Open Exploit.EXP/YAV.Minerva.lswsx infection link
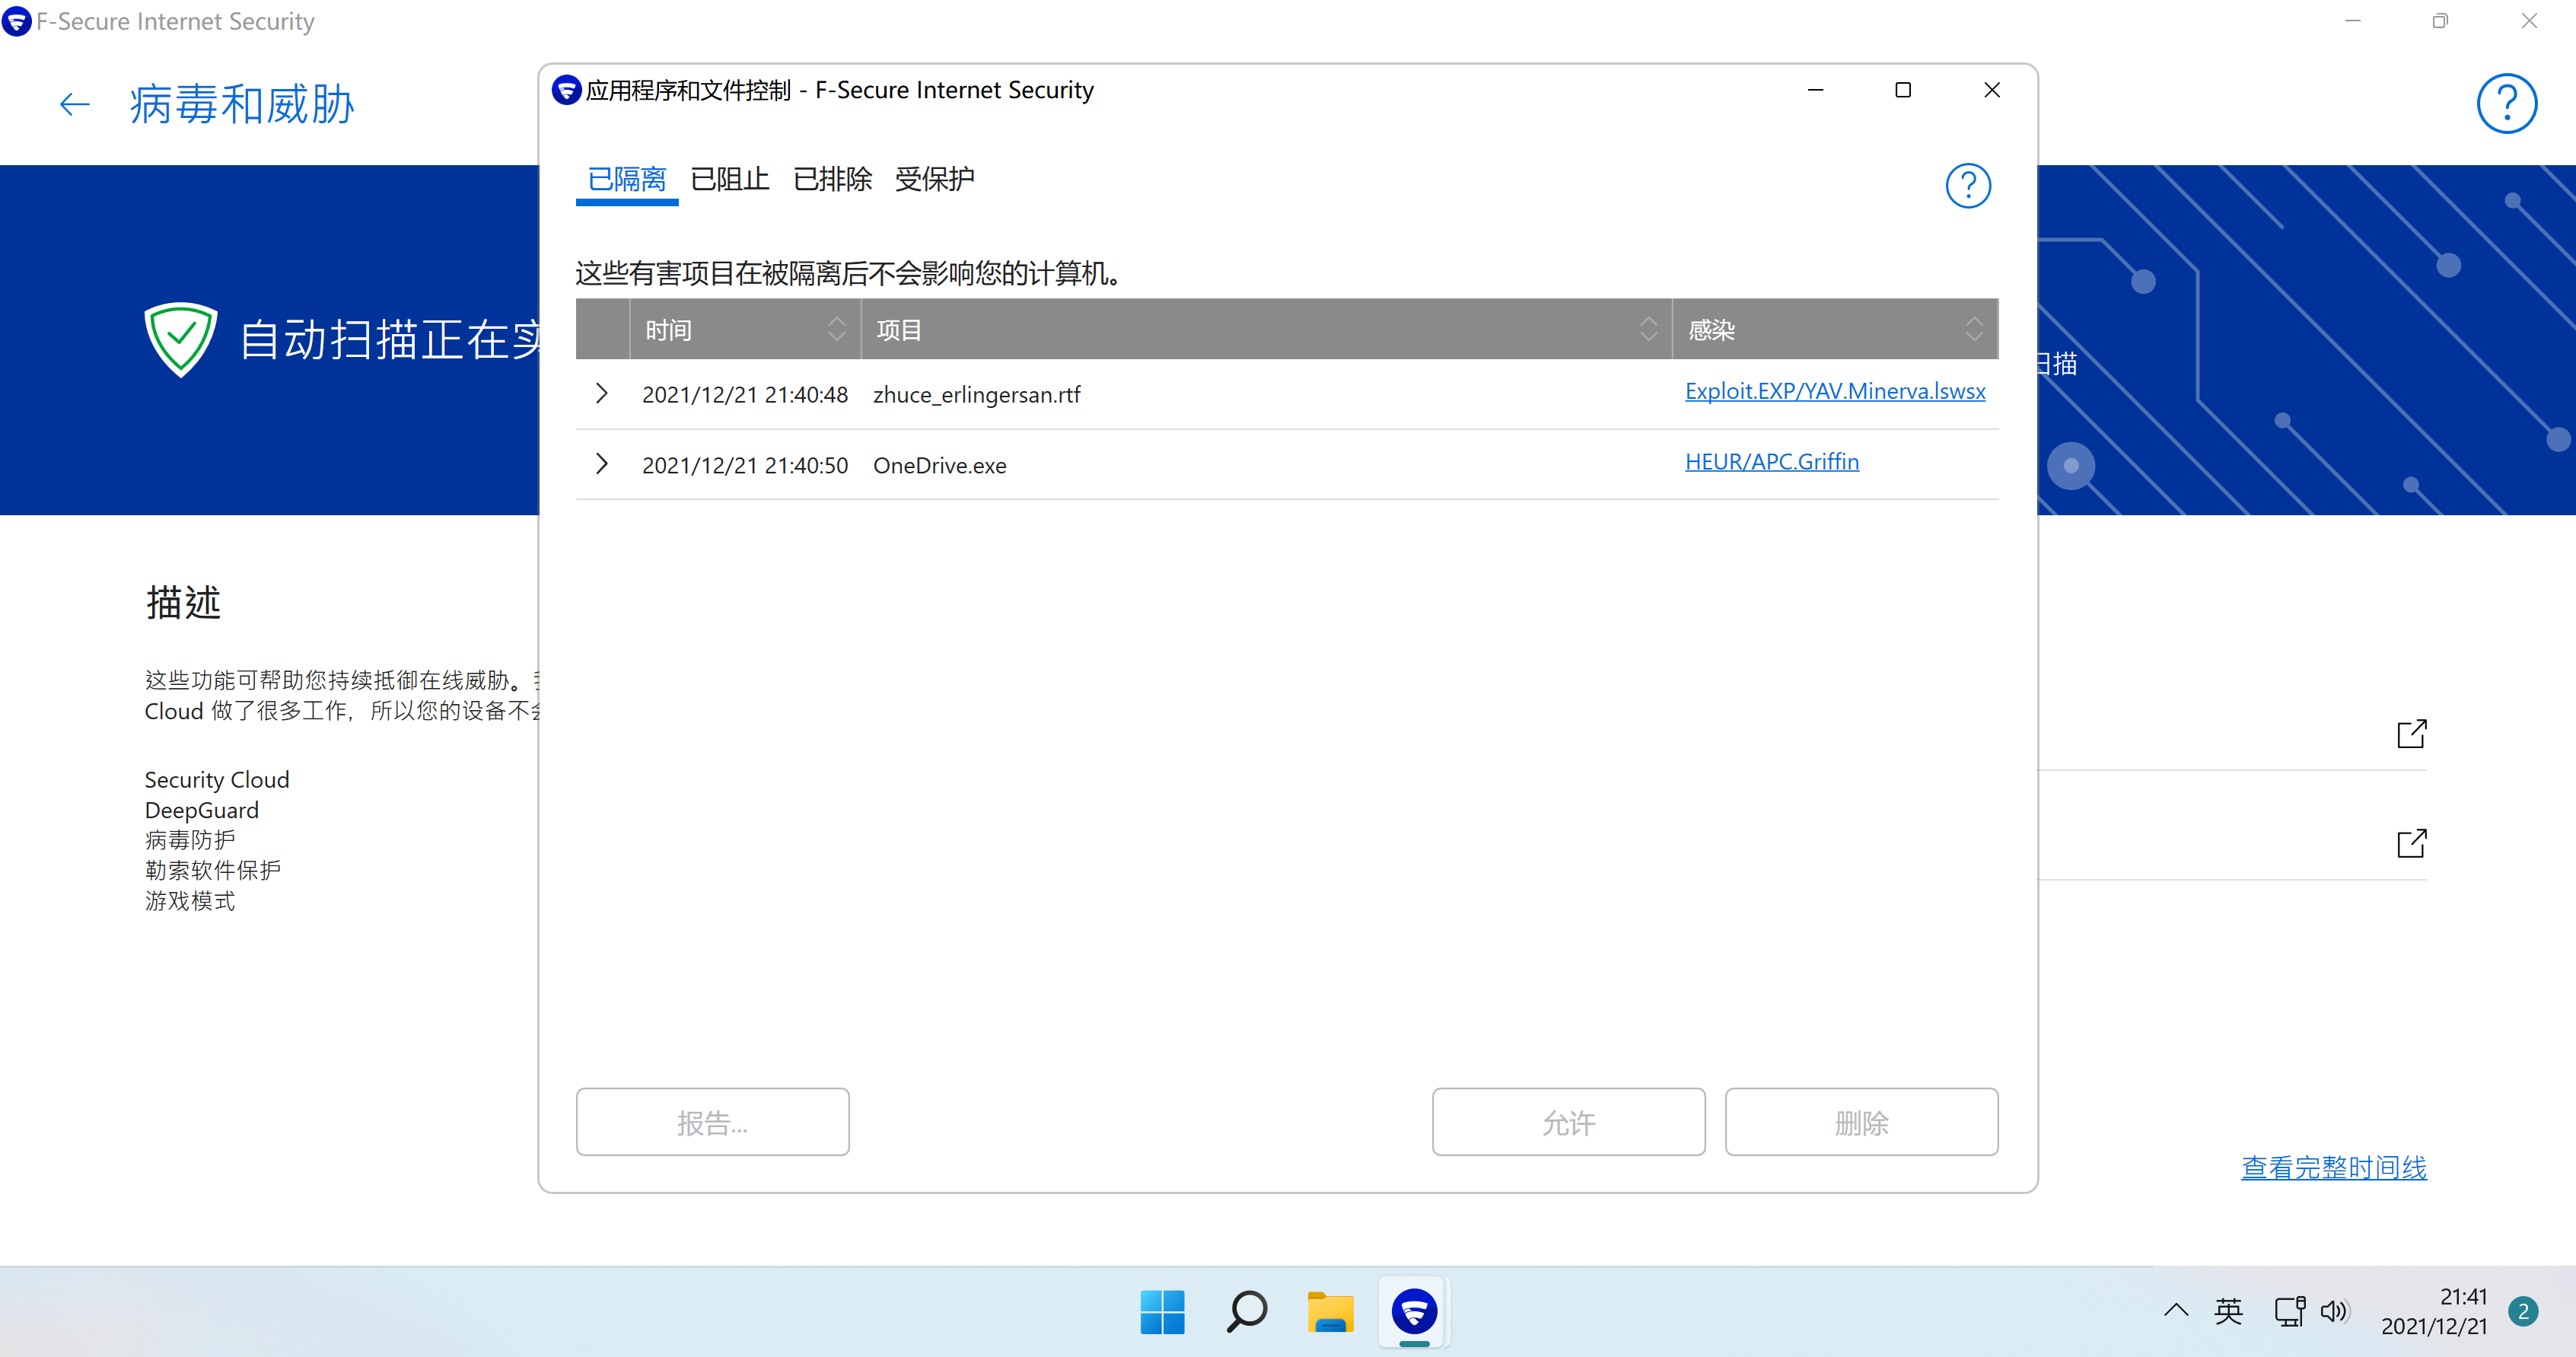 tap(1834, 391)
